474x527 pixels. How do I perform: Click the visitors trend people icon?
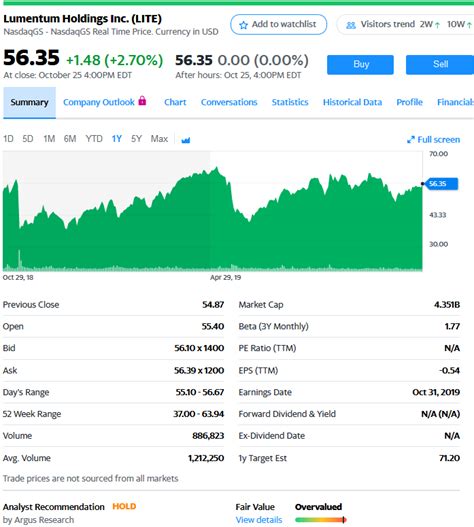coord(351,25)
